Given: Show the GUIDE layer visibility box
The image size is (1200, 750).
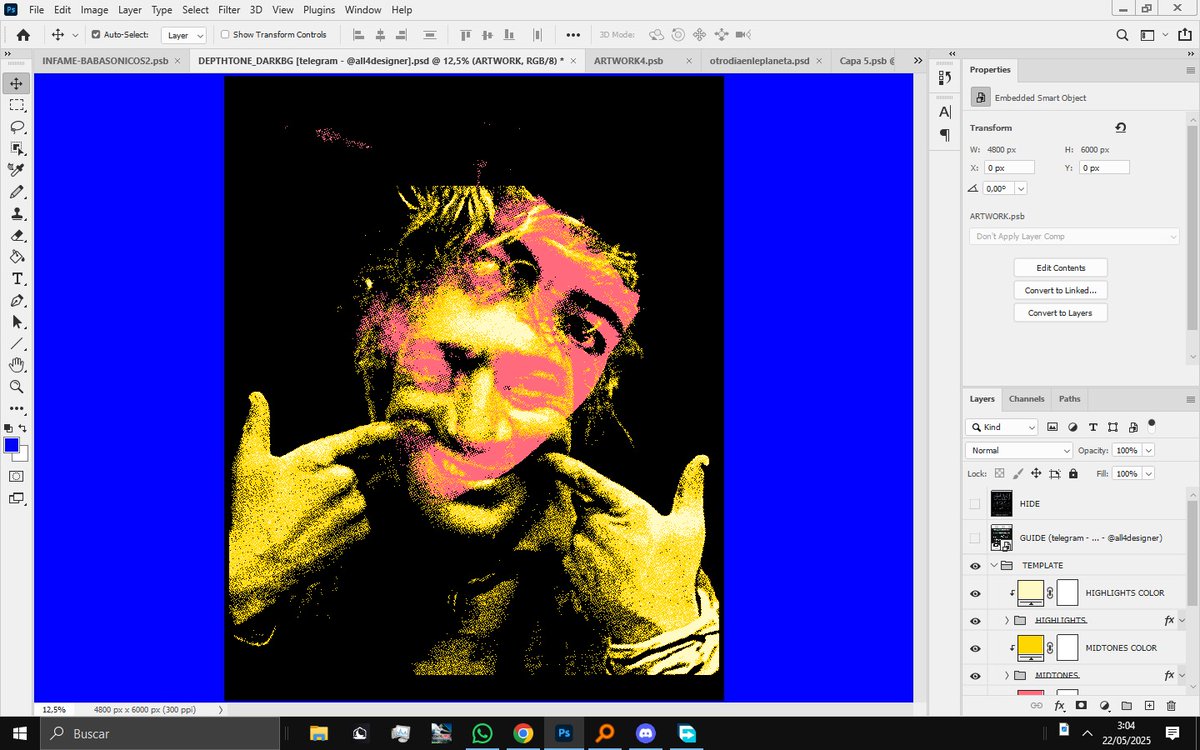Looking at the screenshot, I should [x=975, y=538].
